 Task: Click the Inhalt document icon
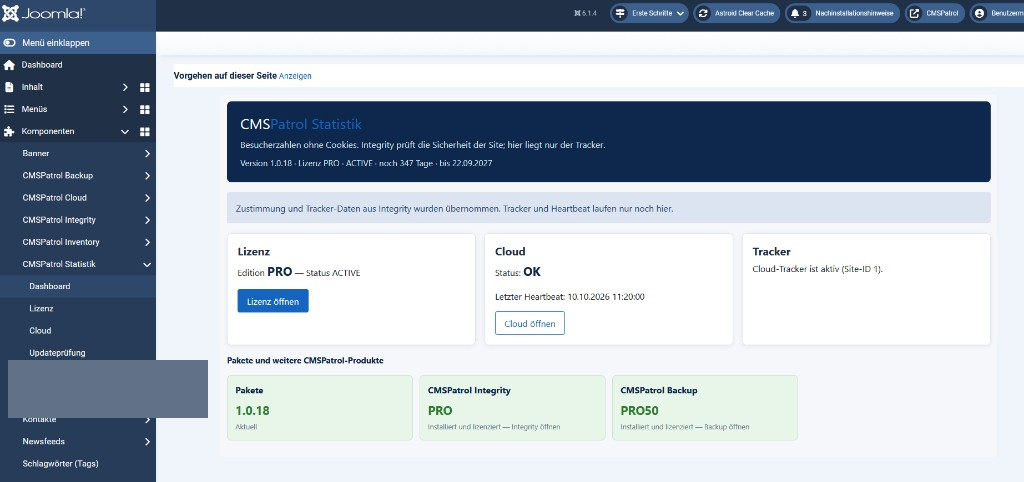tap(9, 87)
